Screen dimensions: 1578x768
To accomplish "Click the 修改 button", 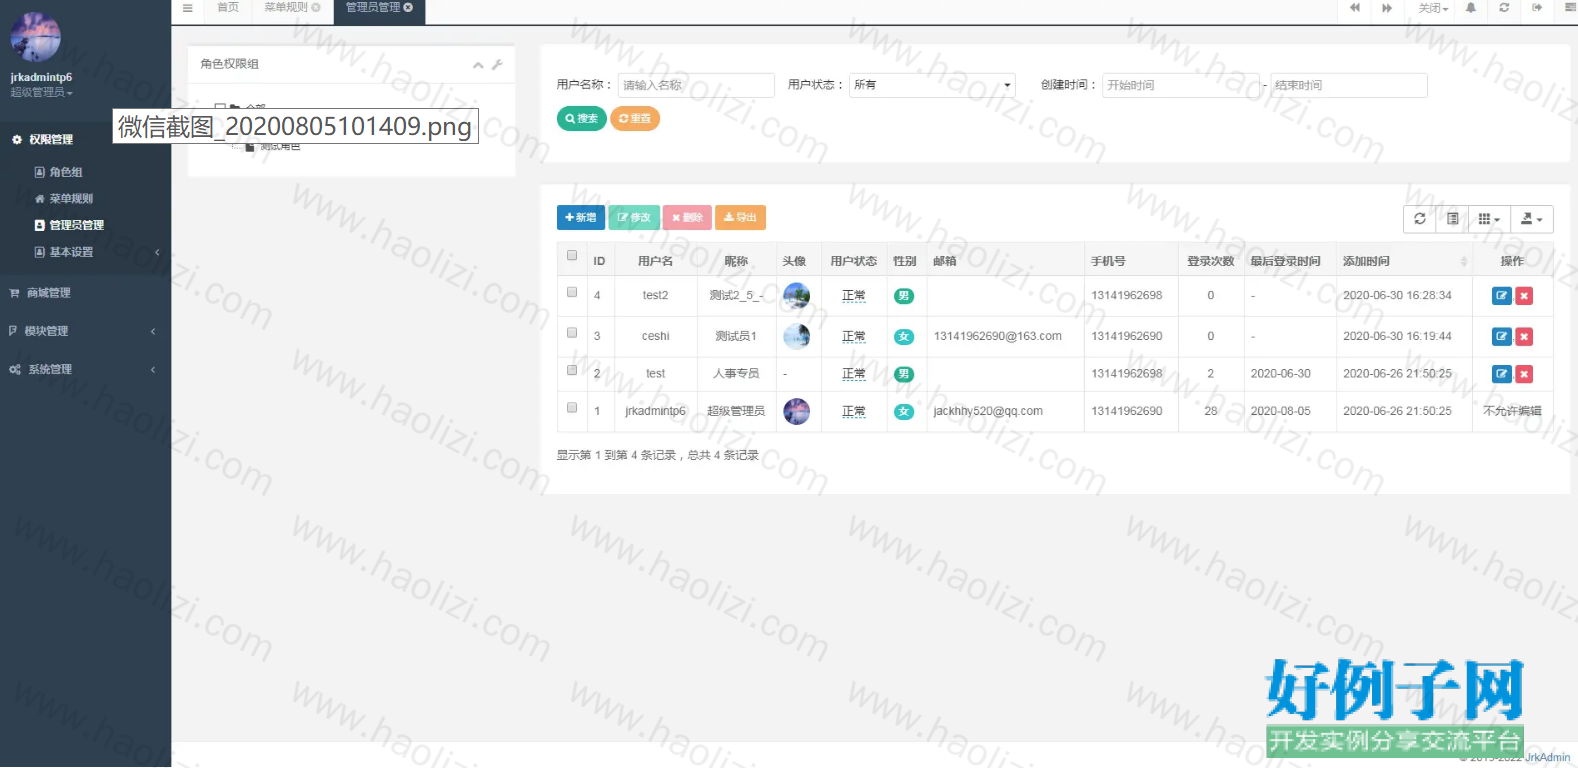I will pyautogui.click(x=634, y=218).
